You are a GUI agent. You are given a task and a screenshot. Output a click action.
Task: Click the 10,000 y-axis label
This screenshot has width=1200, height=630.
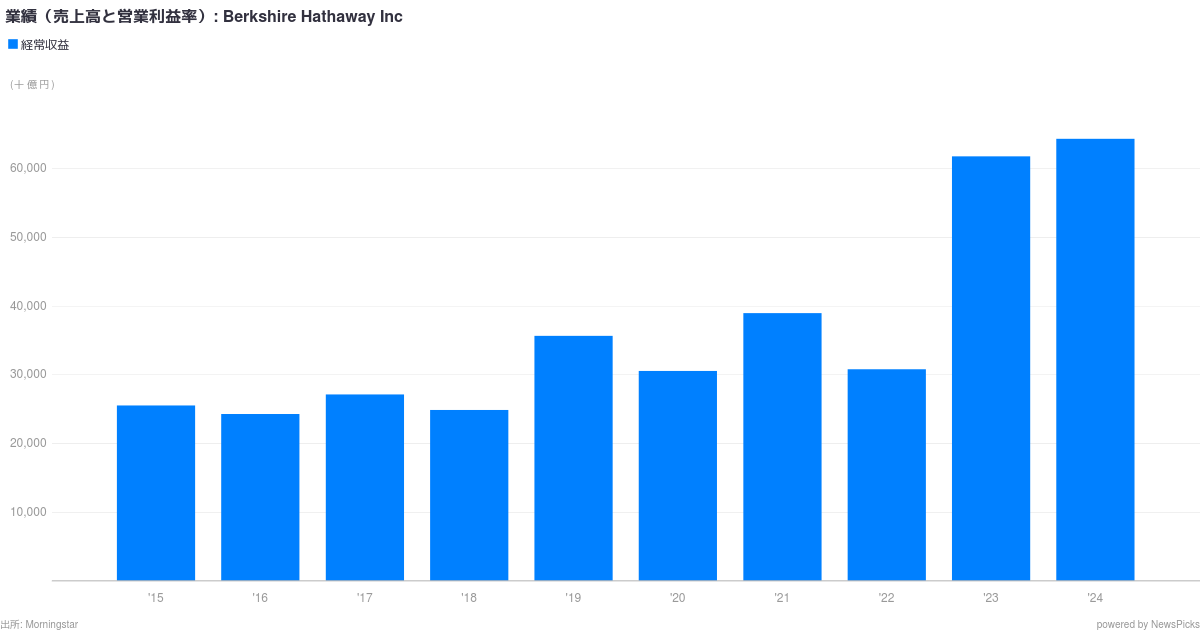[x=28, y=512]
